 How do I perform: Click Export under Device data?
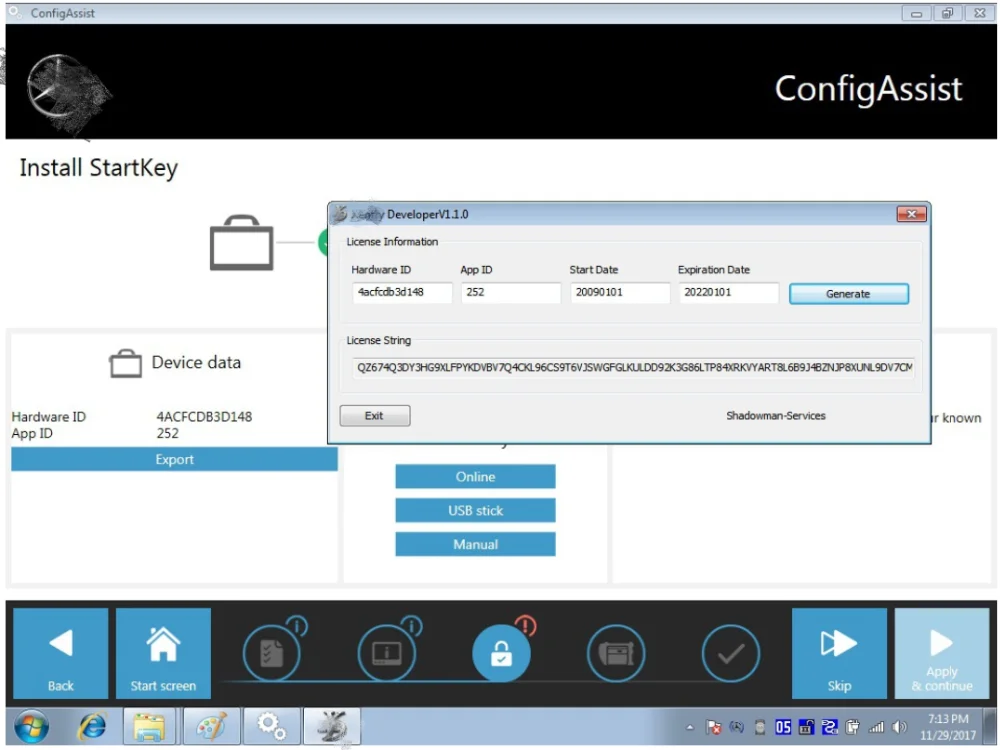[x=174, y=459]
